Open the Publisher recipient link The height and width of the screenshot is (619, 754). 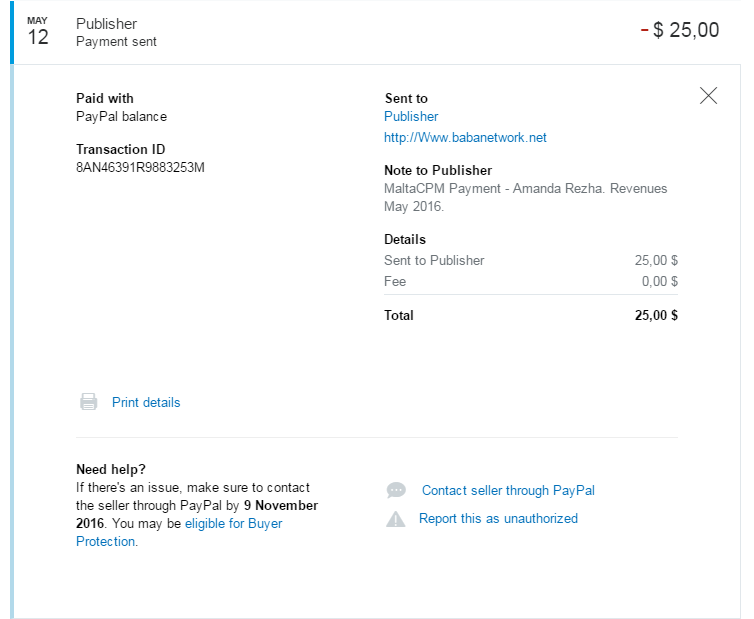411,116
